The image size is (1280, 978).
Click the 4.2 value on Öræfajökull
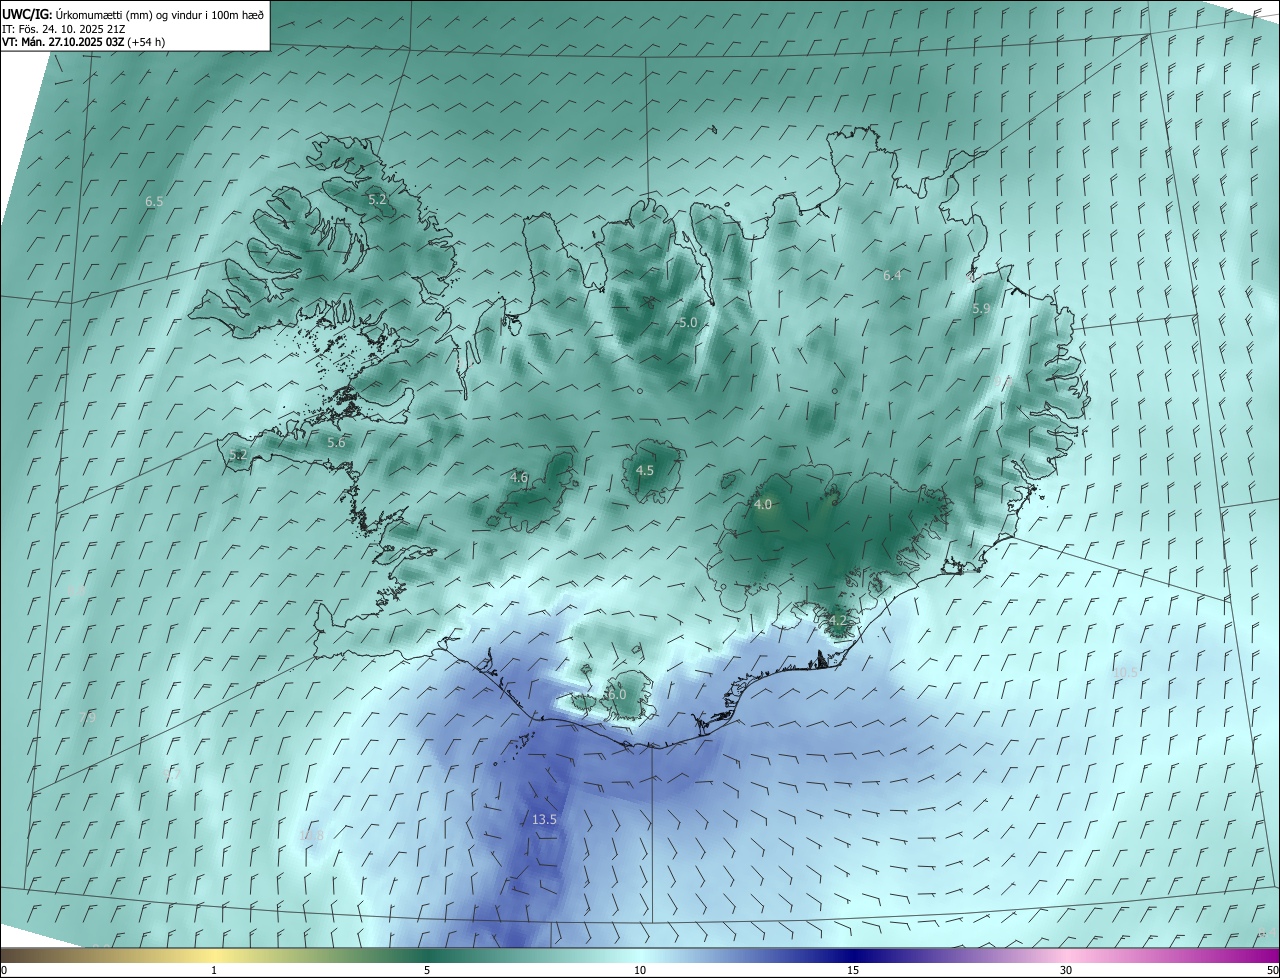[x=838, y=620]
